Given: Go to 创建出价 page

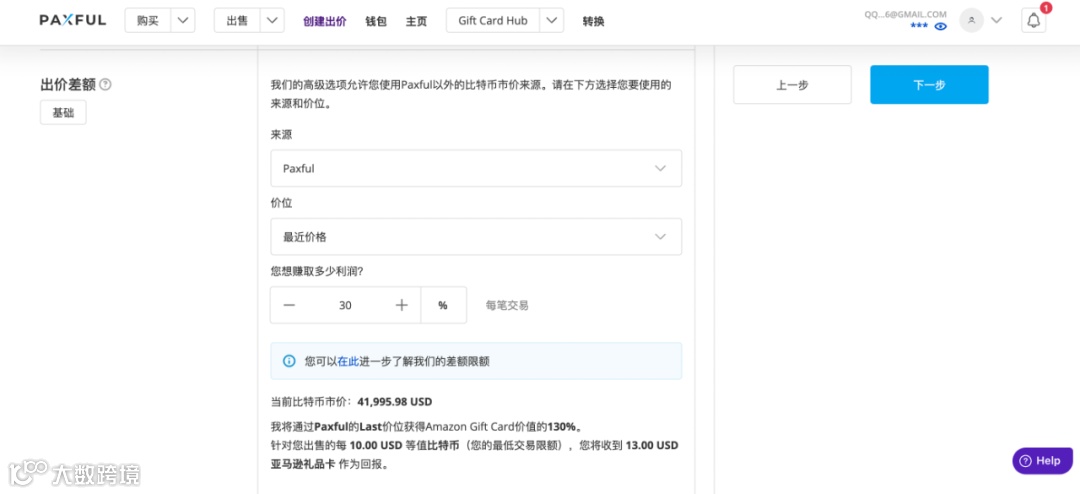Looking at the screenshot, I should [x=324, y=21].
